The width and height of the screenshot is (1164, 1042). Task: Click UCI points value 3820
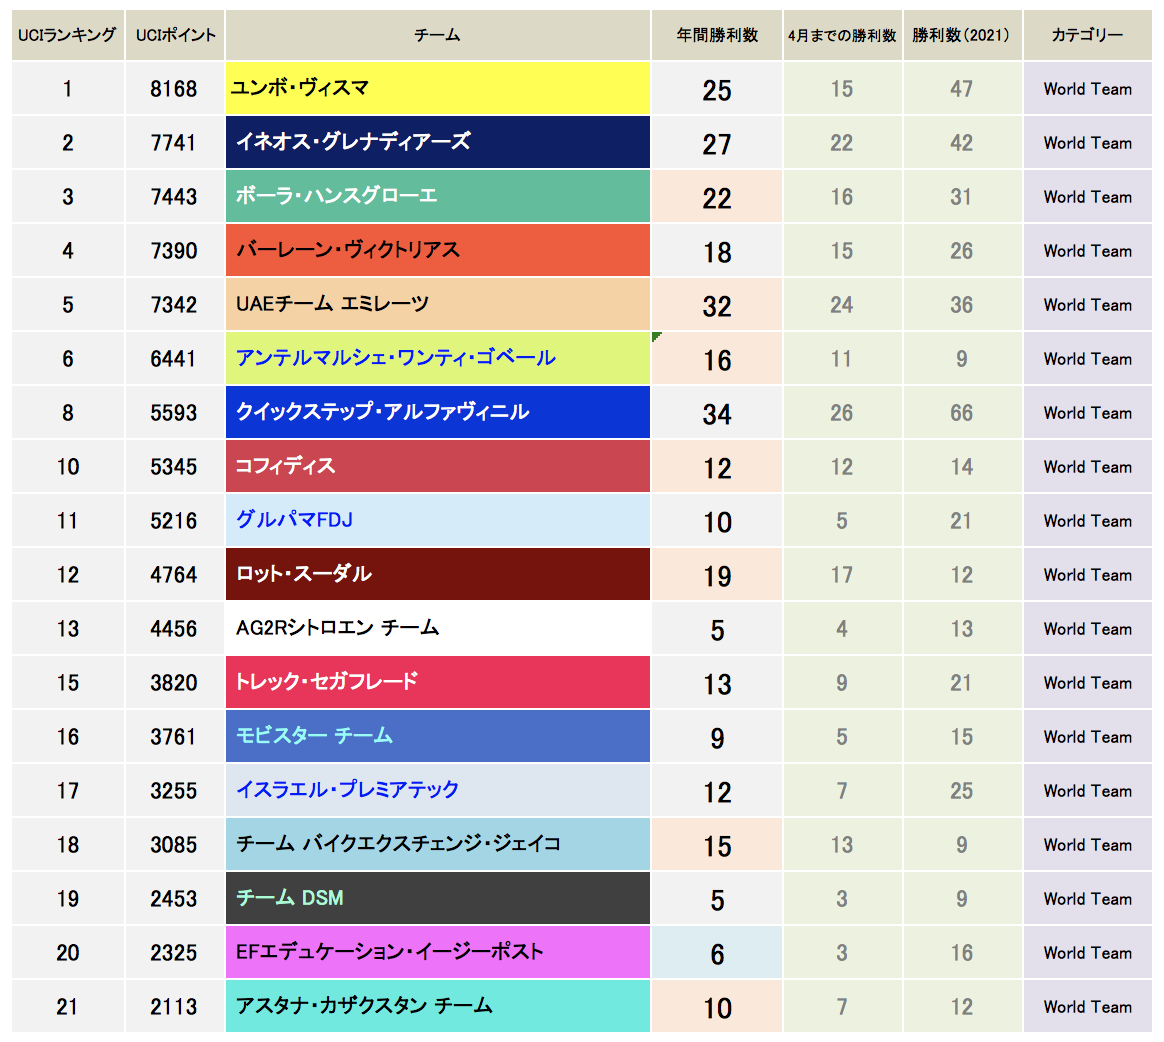pyautogui.click(x=174, y=684)
